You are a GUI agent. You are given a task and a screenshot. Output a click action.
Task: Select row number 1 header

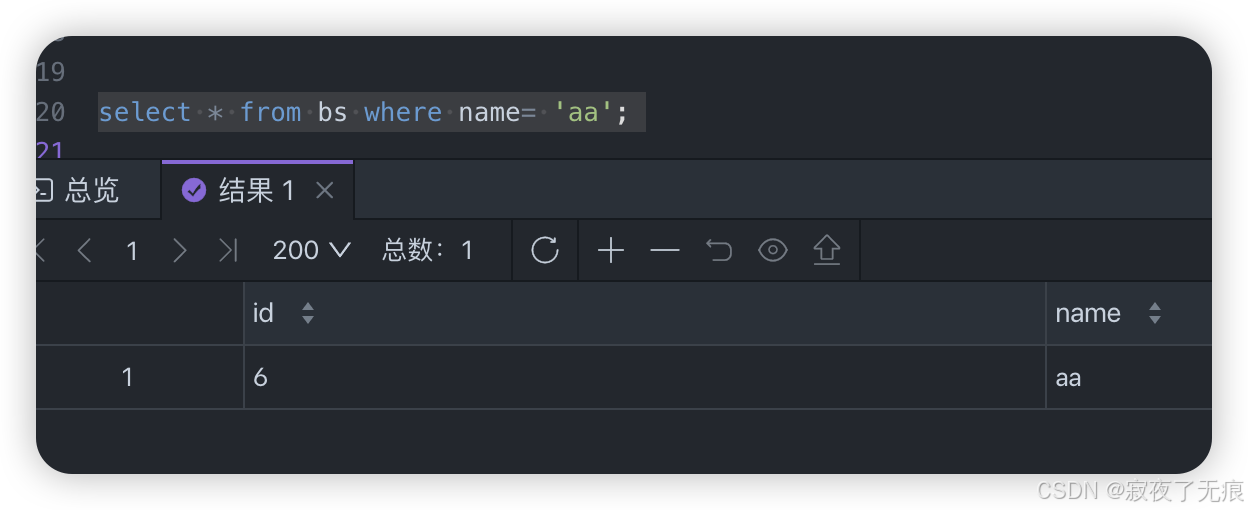pos(139,377)
